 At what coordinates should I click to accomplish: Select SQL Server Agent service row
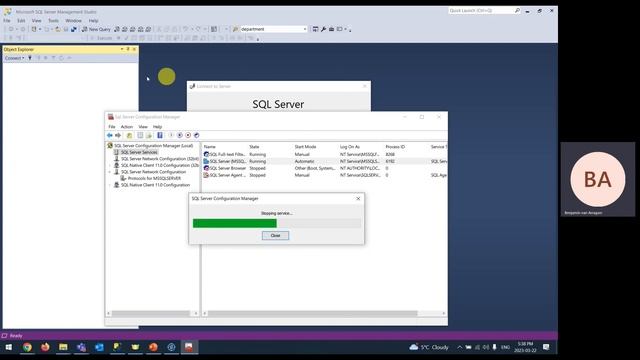[324, 175]
